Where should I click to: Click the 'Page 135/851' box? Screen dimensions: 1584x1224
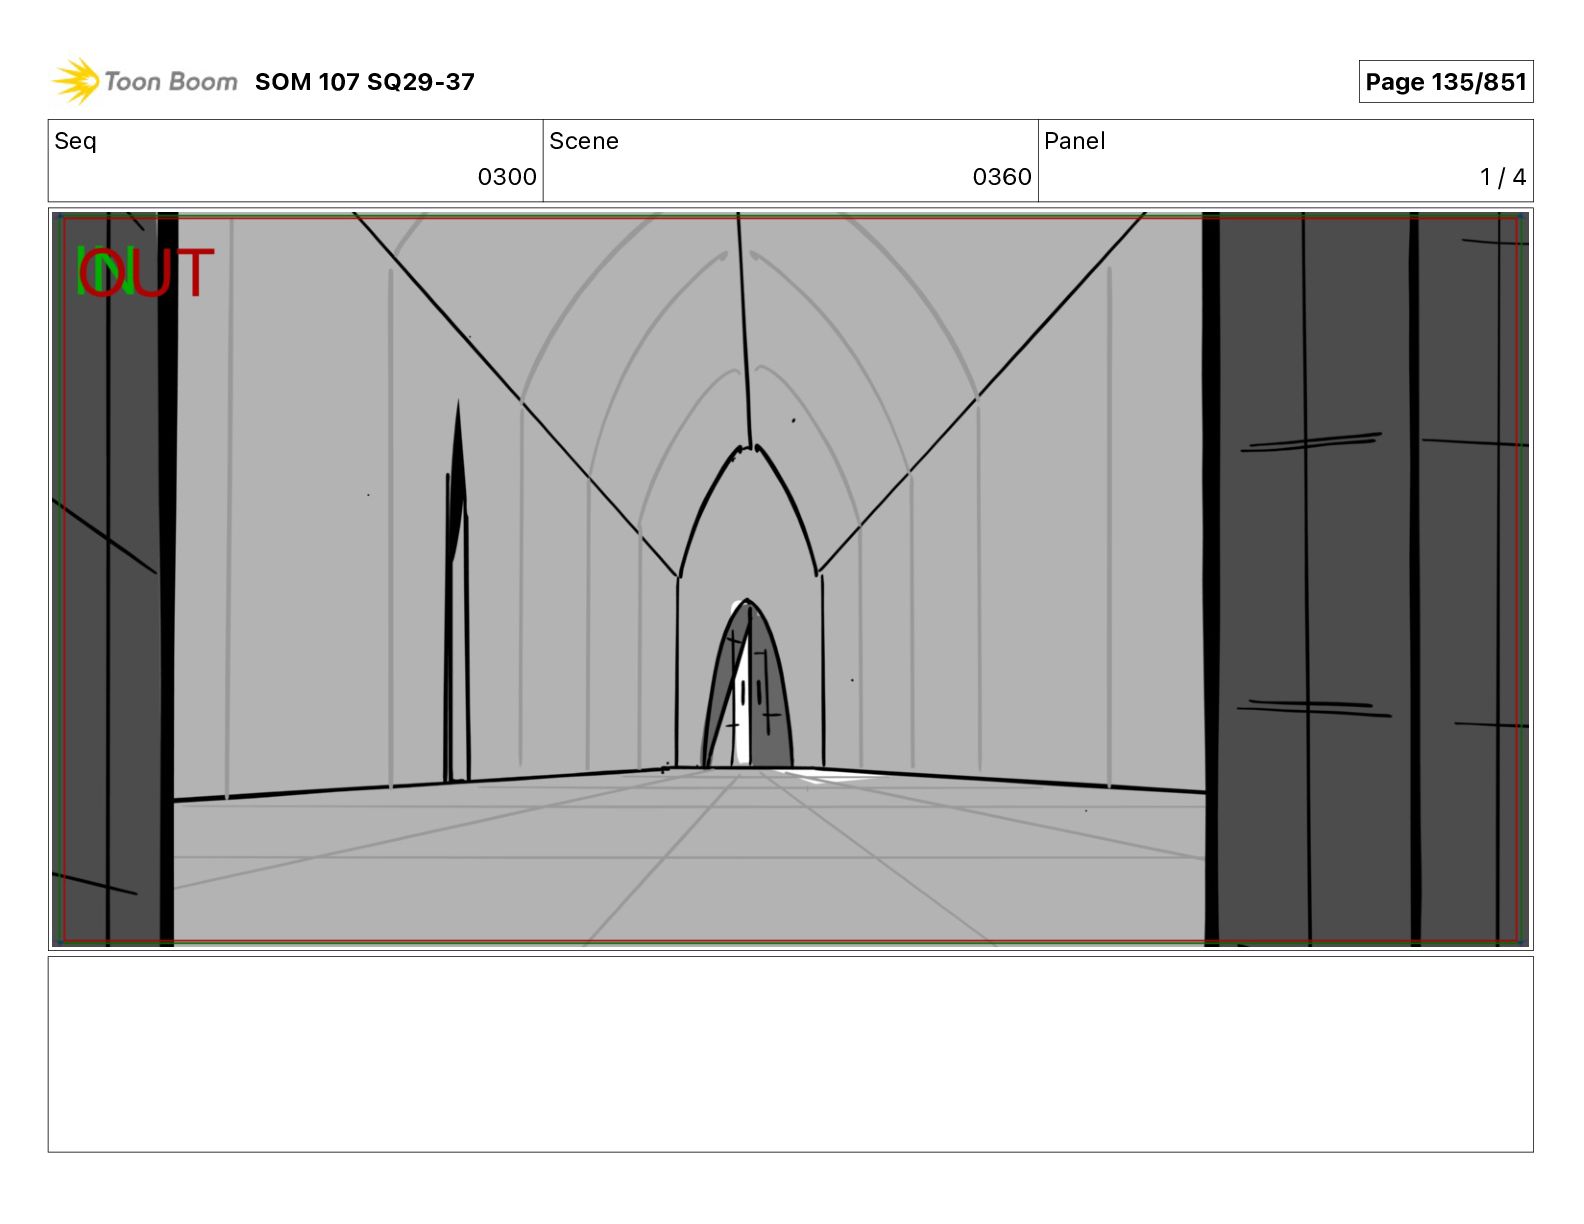[1445, 82]
